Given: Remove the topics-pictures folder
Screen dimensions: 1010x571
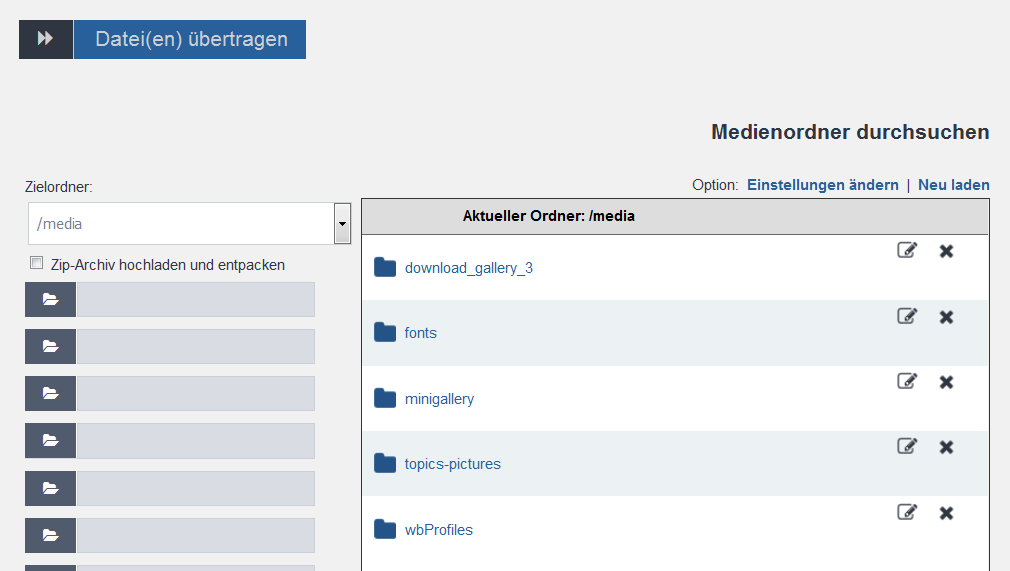Looking at the screenshot, I should tap(946, 447).
